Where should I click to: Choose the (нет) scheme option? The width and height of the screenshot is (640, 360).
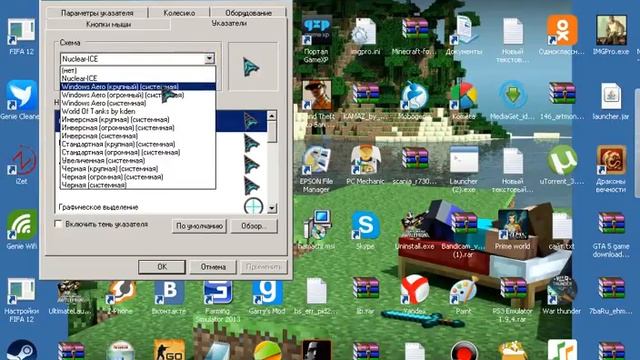coord(138,70)
